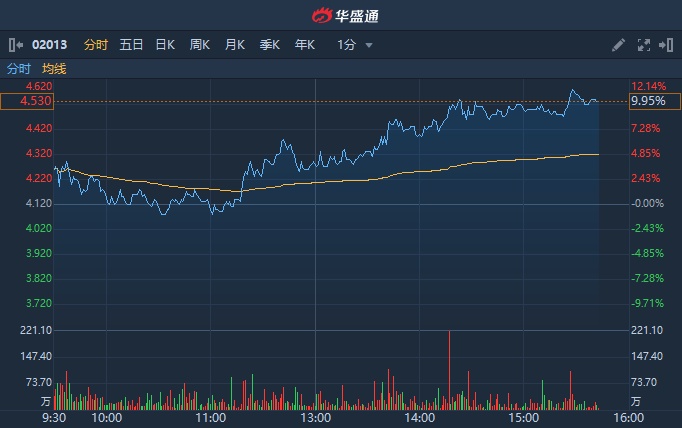Select the 月K chart tab
682x428 pixels.
[235, 45]
